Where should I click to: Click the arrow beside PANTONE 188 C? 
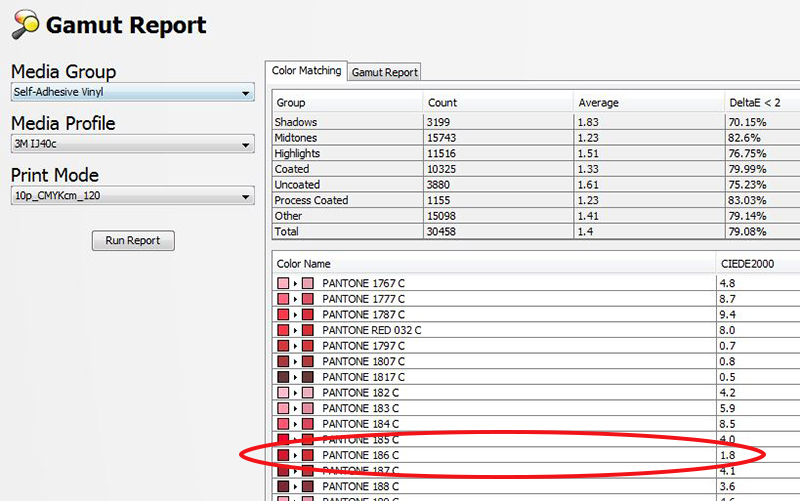(x=295, y=487)
